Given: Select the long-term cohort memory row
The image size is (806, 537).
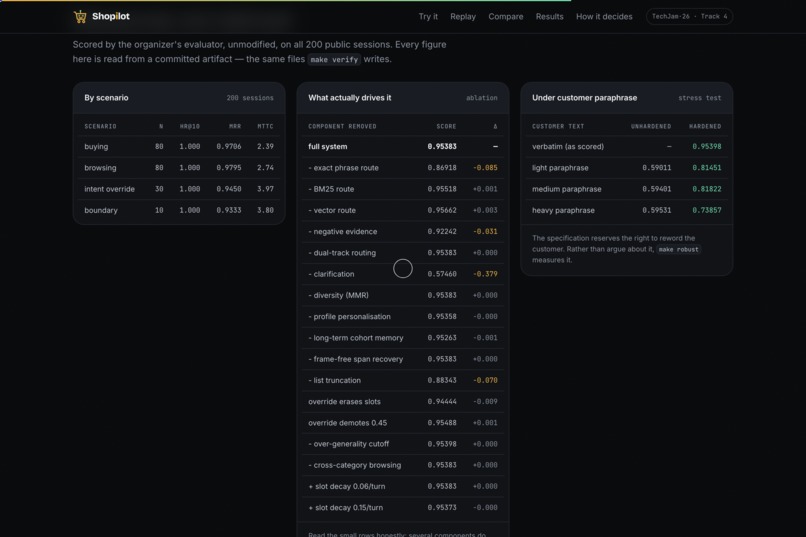Looking at the screenshot, I should point(403,338).
